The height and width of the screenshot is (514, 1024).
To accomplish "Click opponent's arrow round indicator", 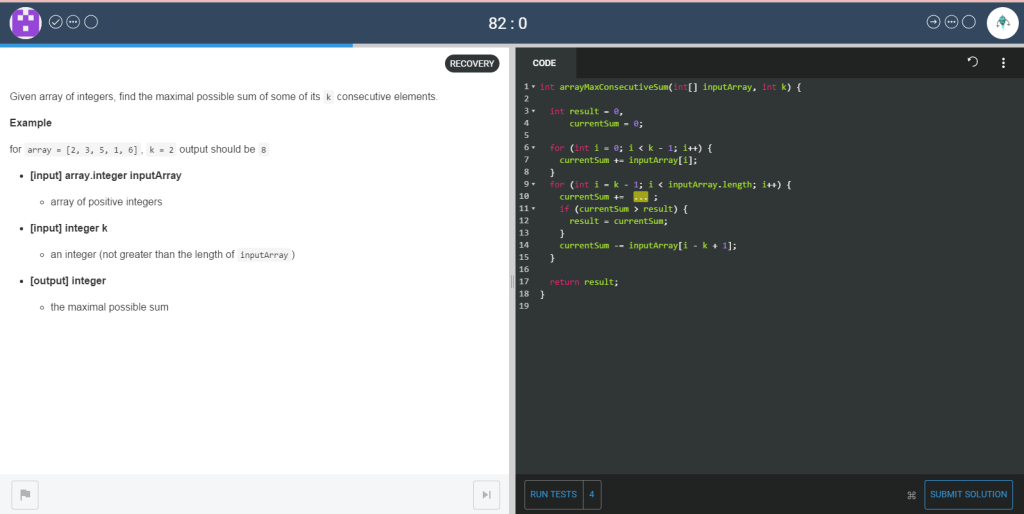I will click(933, 22).
